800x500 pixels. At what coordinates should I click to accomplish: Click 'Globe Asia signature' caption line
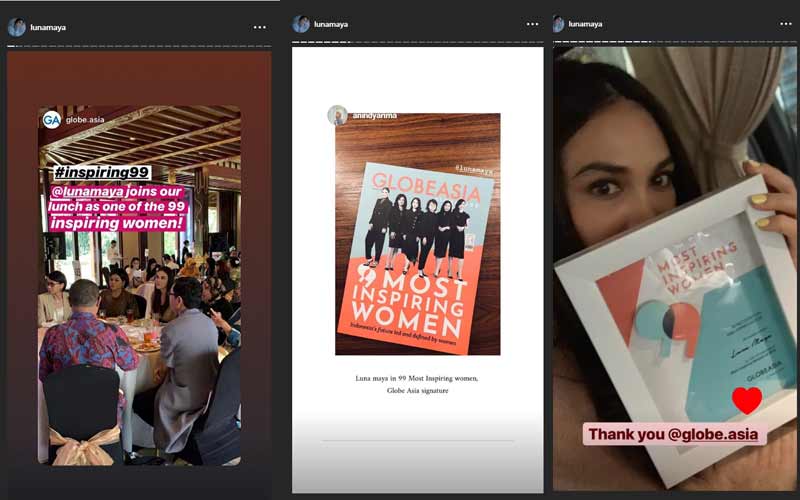pyautogui.click(x=417, y=391)
